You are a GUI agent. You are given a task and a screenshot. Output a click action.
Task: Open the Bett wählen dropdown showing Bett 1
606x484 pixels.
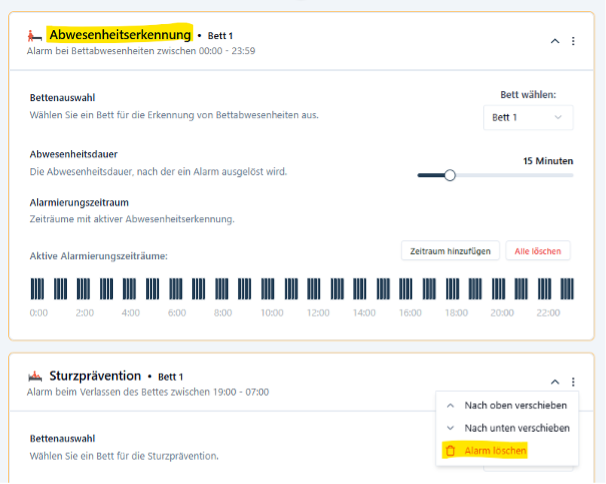point(529,118)
